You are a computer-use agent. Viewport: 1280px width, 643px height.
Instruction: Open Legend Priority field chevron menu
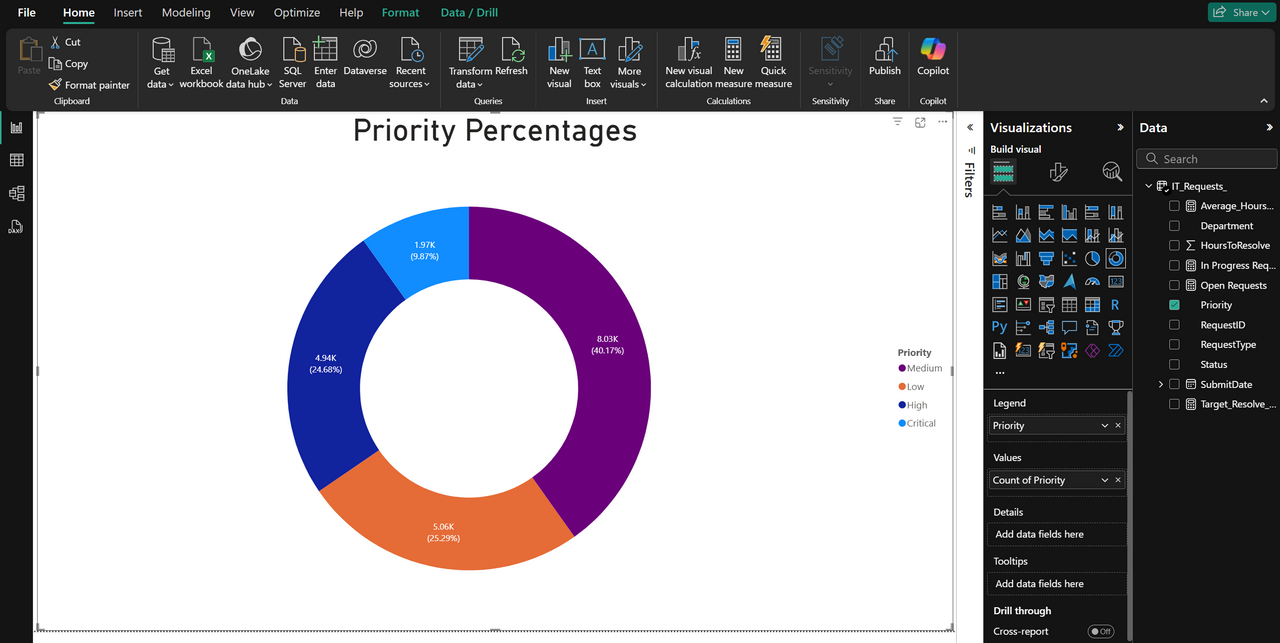coord(1105,426)
